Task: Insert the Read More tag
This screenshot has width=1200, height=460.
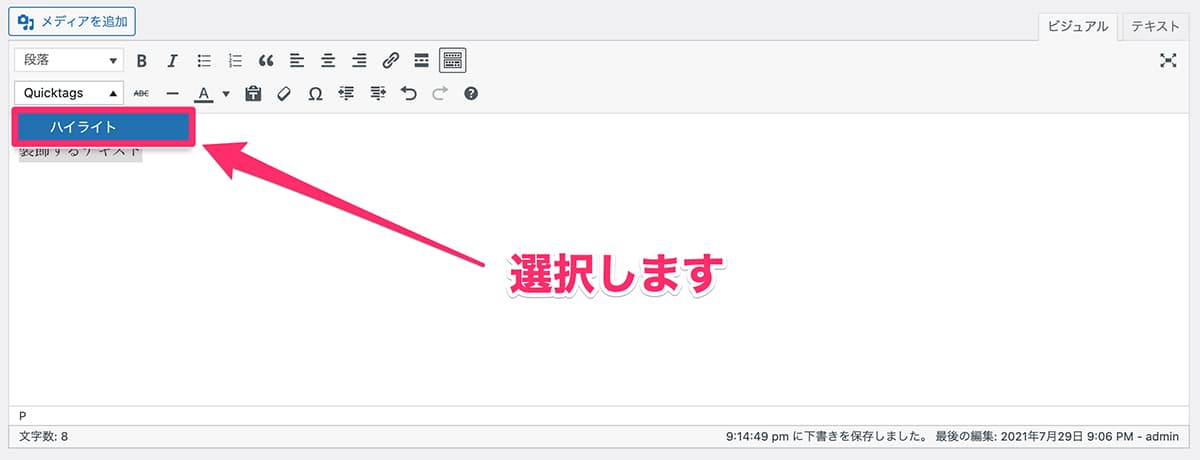Action: (422, 61)
